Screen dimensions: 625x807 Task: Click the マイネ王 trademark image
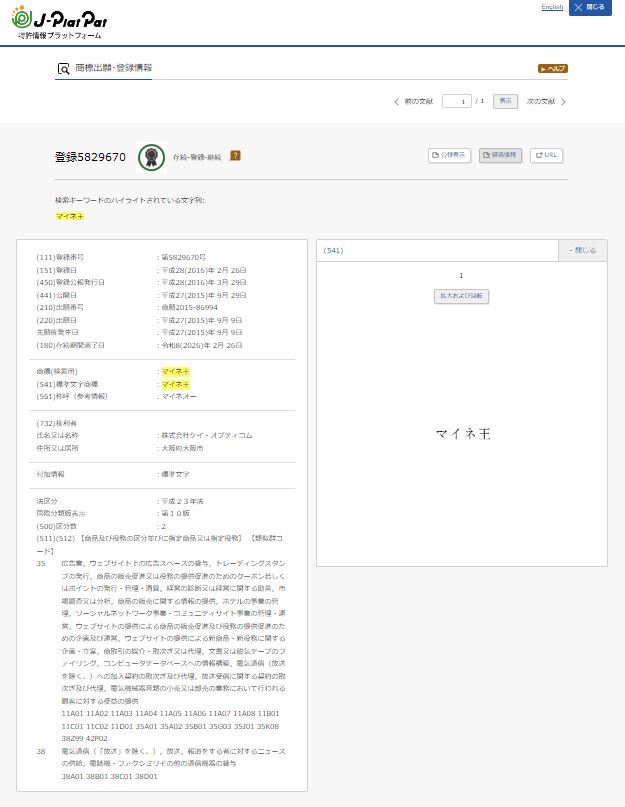462,434
